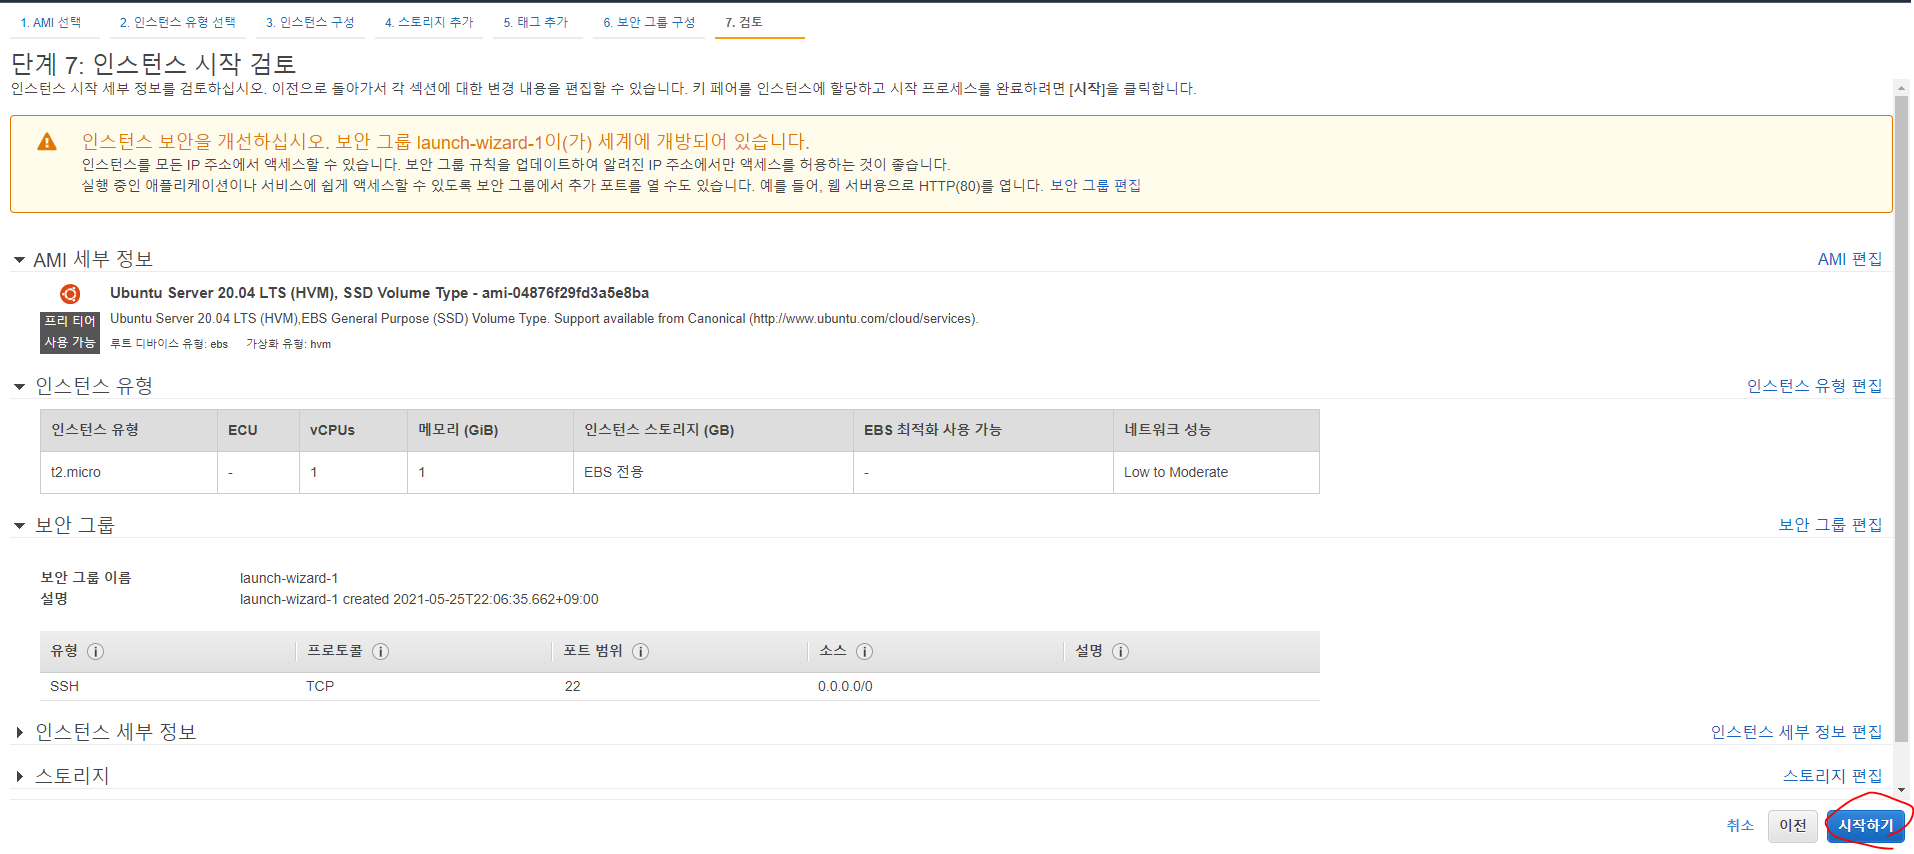Click the launch-wizard-1 created description text
Image resolution: width=1914 pixels, height=854 pixels.
[419, 599]
